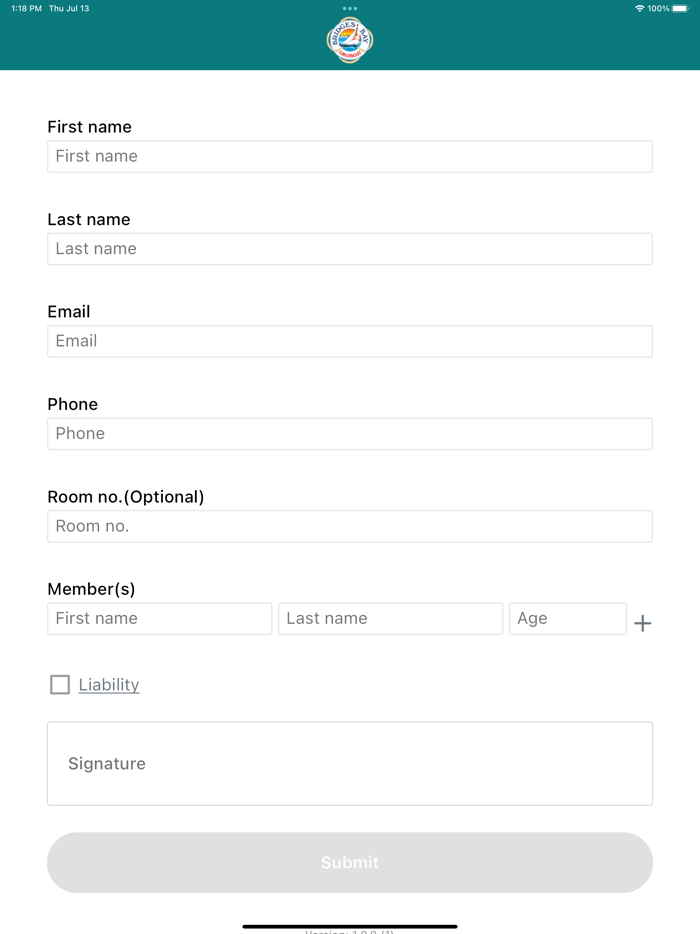Tap the three-dot multitasking icon

349,8
